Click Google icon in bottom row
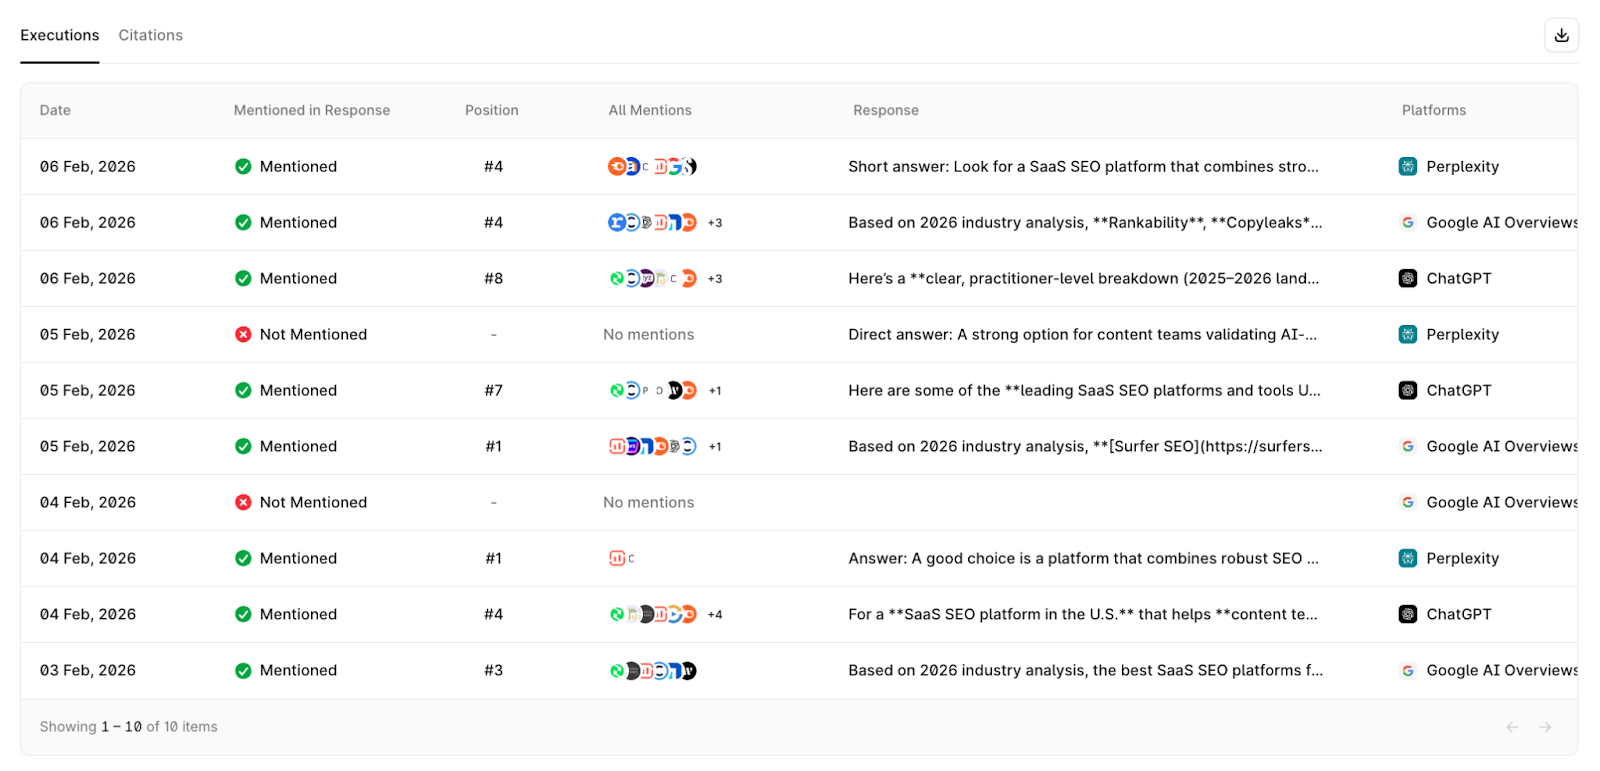The image size is (1600, 771). [1408, 671]
